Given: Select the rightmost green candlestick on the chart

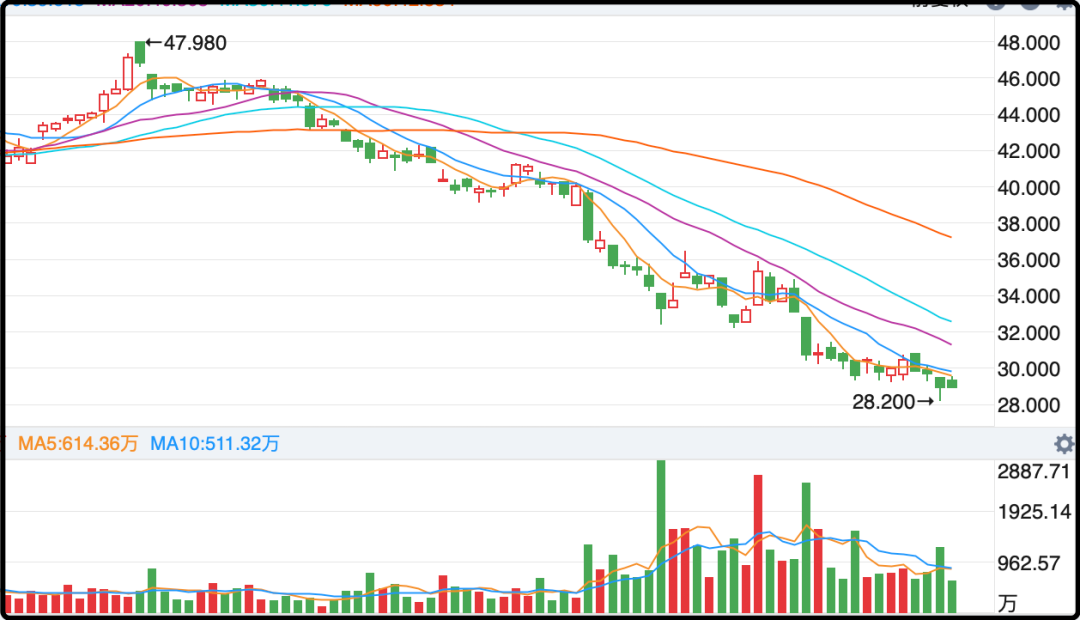Looking at the screenshot, I should [951, 384].
